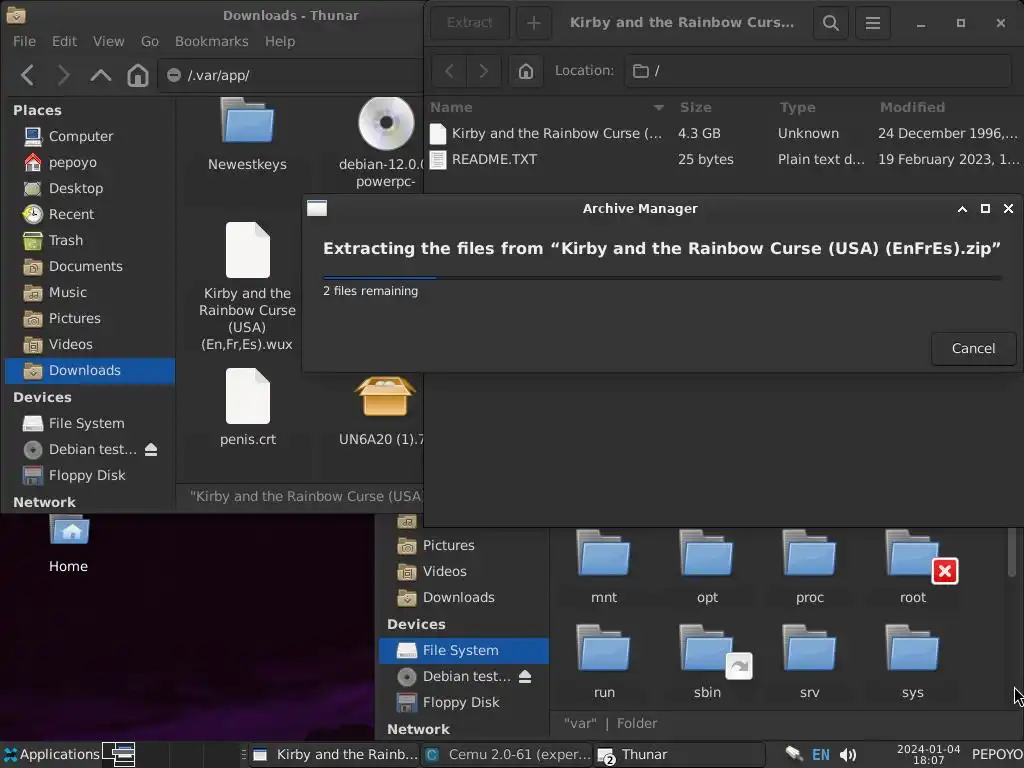Eject Debian test device in lower Thunar sidebar
The width and height of the screenshot is (1024, 768).
point(524,677)
